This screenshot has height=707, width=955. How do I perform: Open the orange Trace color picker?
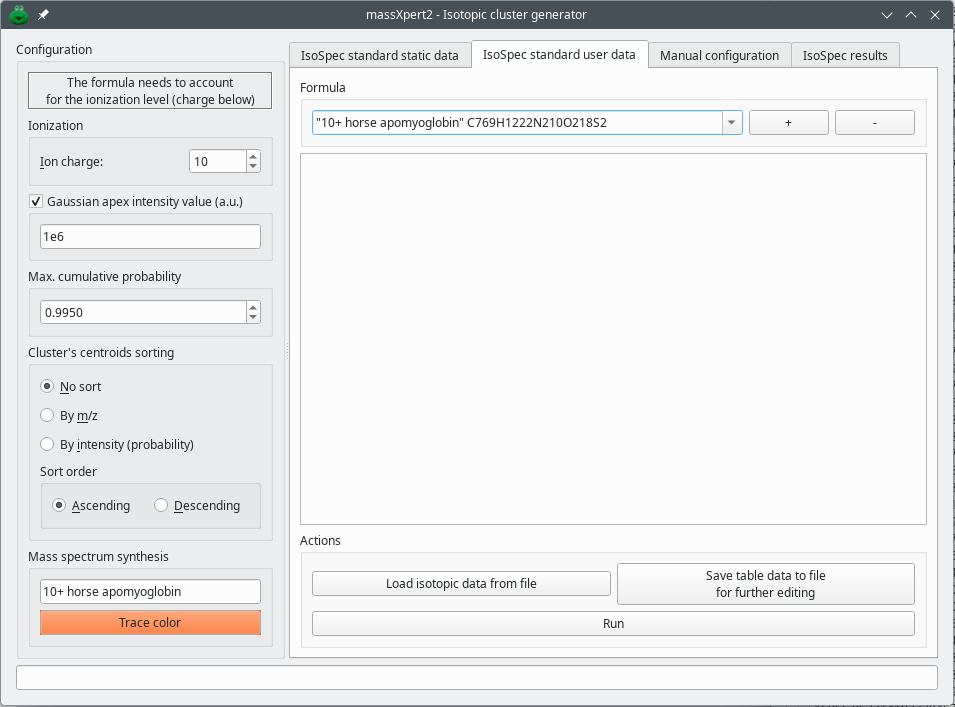150,623
